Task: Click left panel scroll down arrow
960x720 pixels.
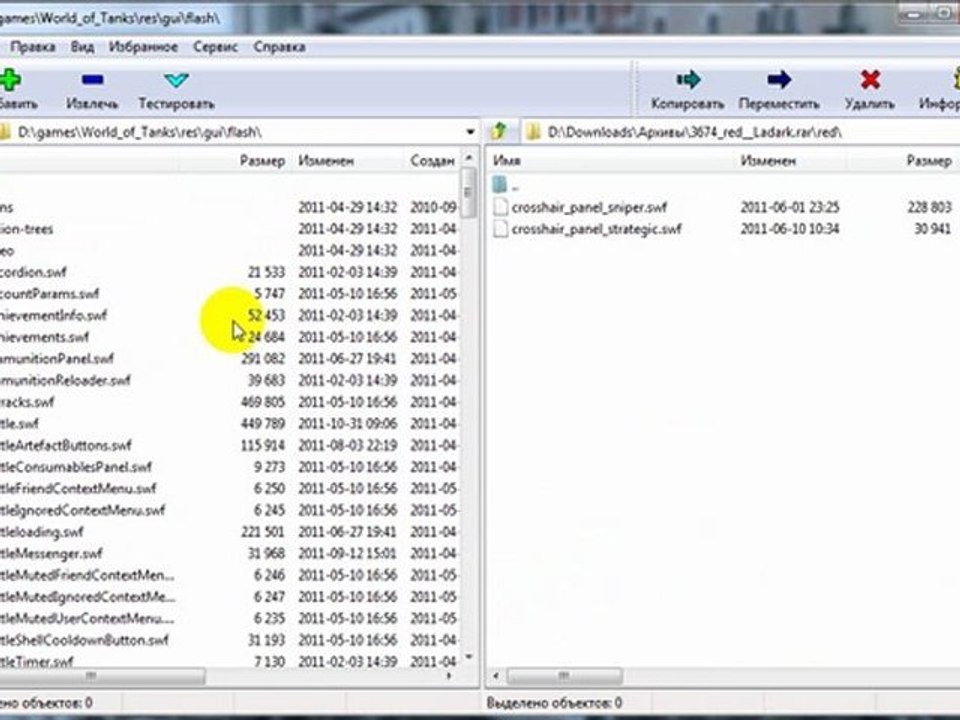Action: click(469, 657)
